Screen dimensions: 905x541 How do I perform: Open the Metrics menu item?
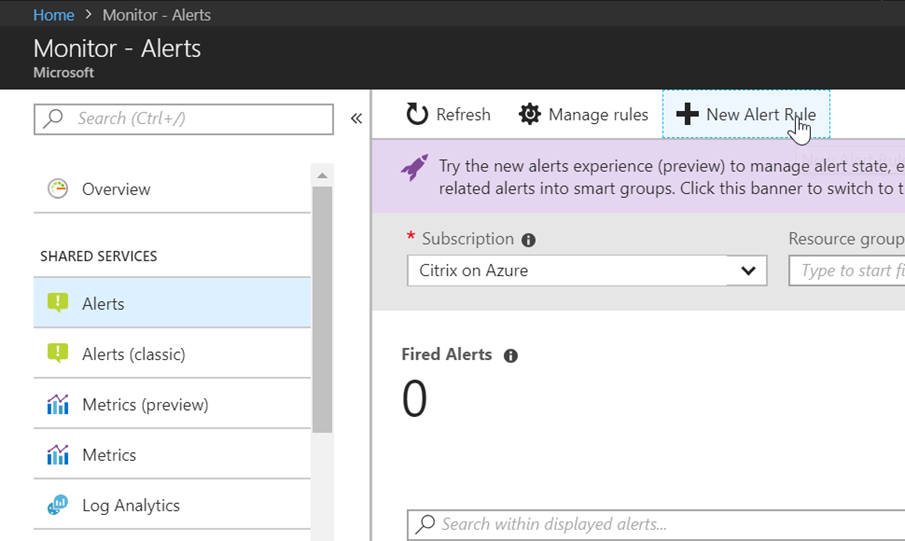click(x=172, y=454)
